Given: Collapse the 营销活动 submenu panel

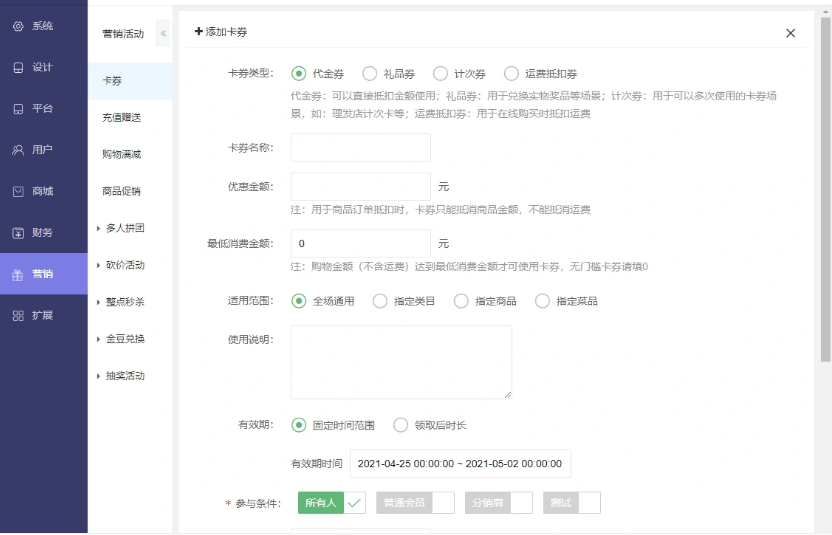Looking at the screenshot, I should pyautogui.click(x=163, y=34).
